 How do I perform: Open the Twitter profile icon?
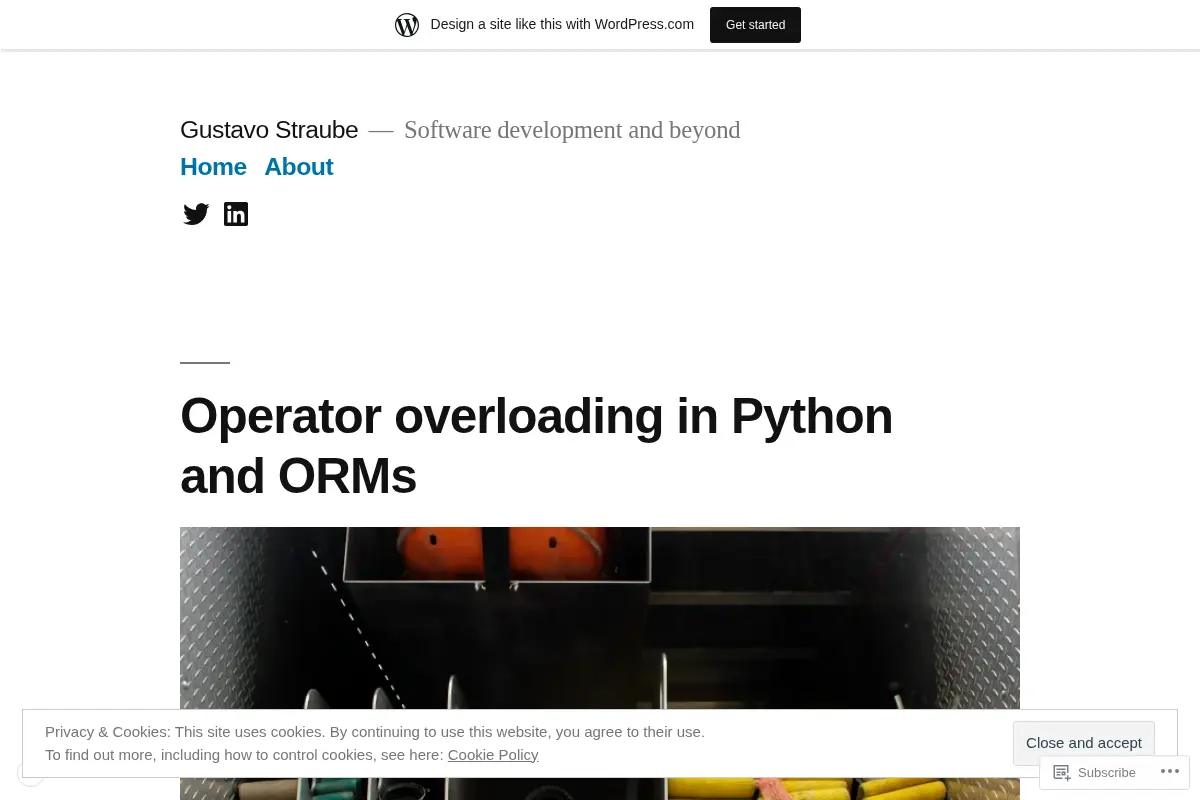point(196,214)
